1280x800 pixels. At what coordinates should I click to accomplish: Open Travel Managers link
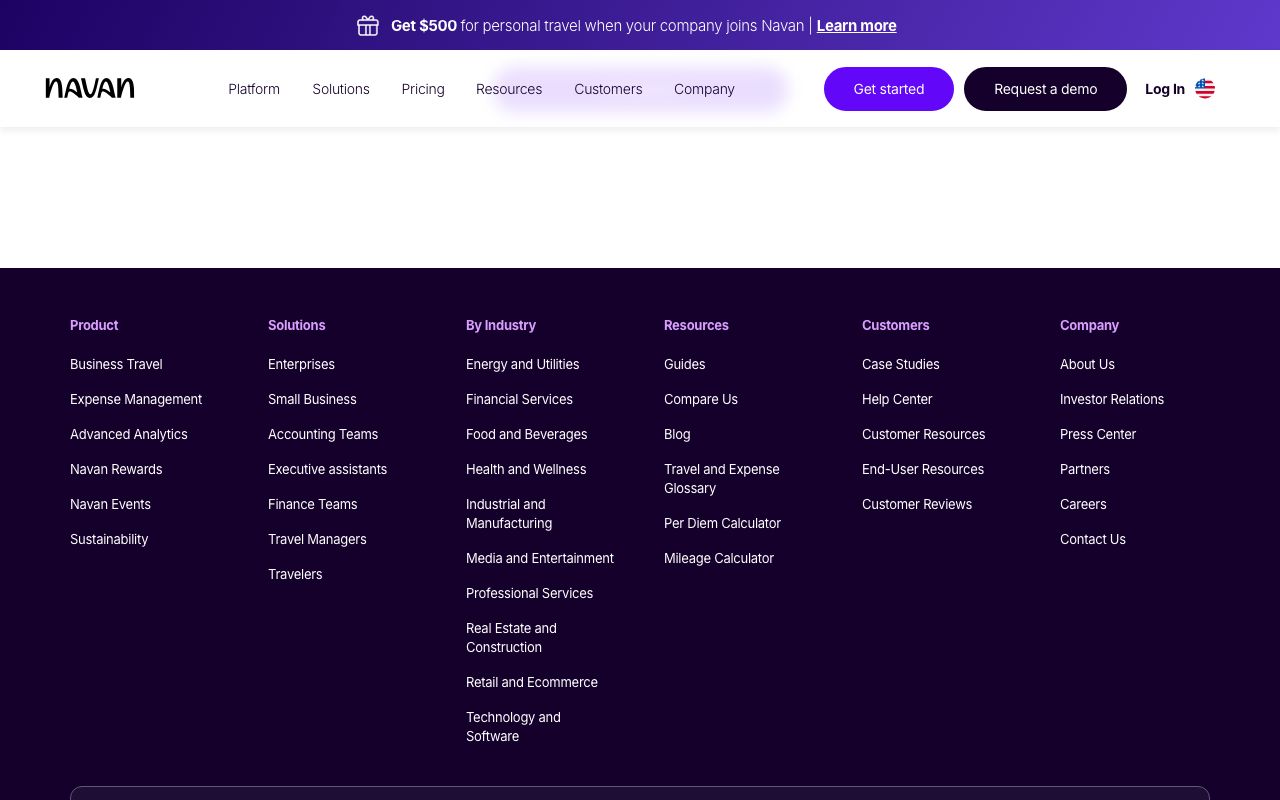tap(317, 540)
